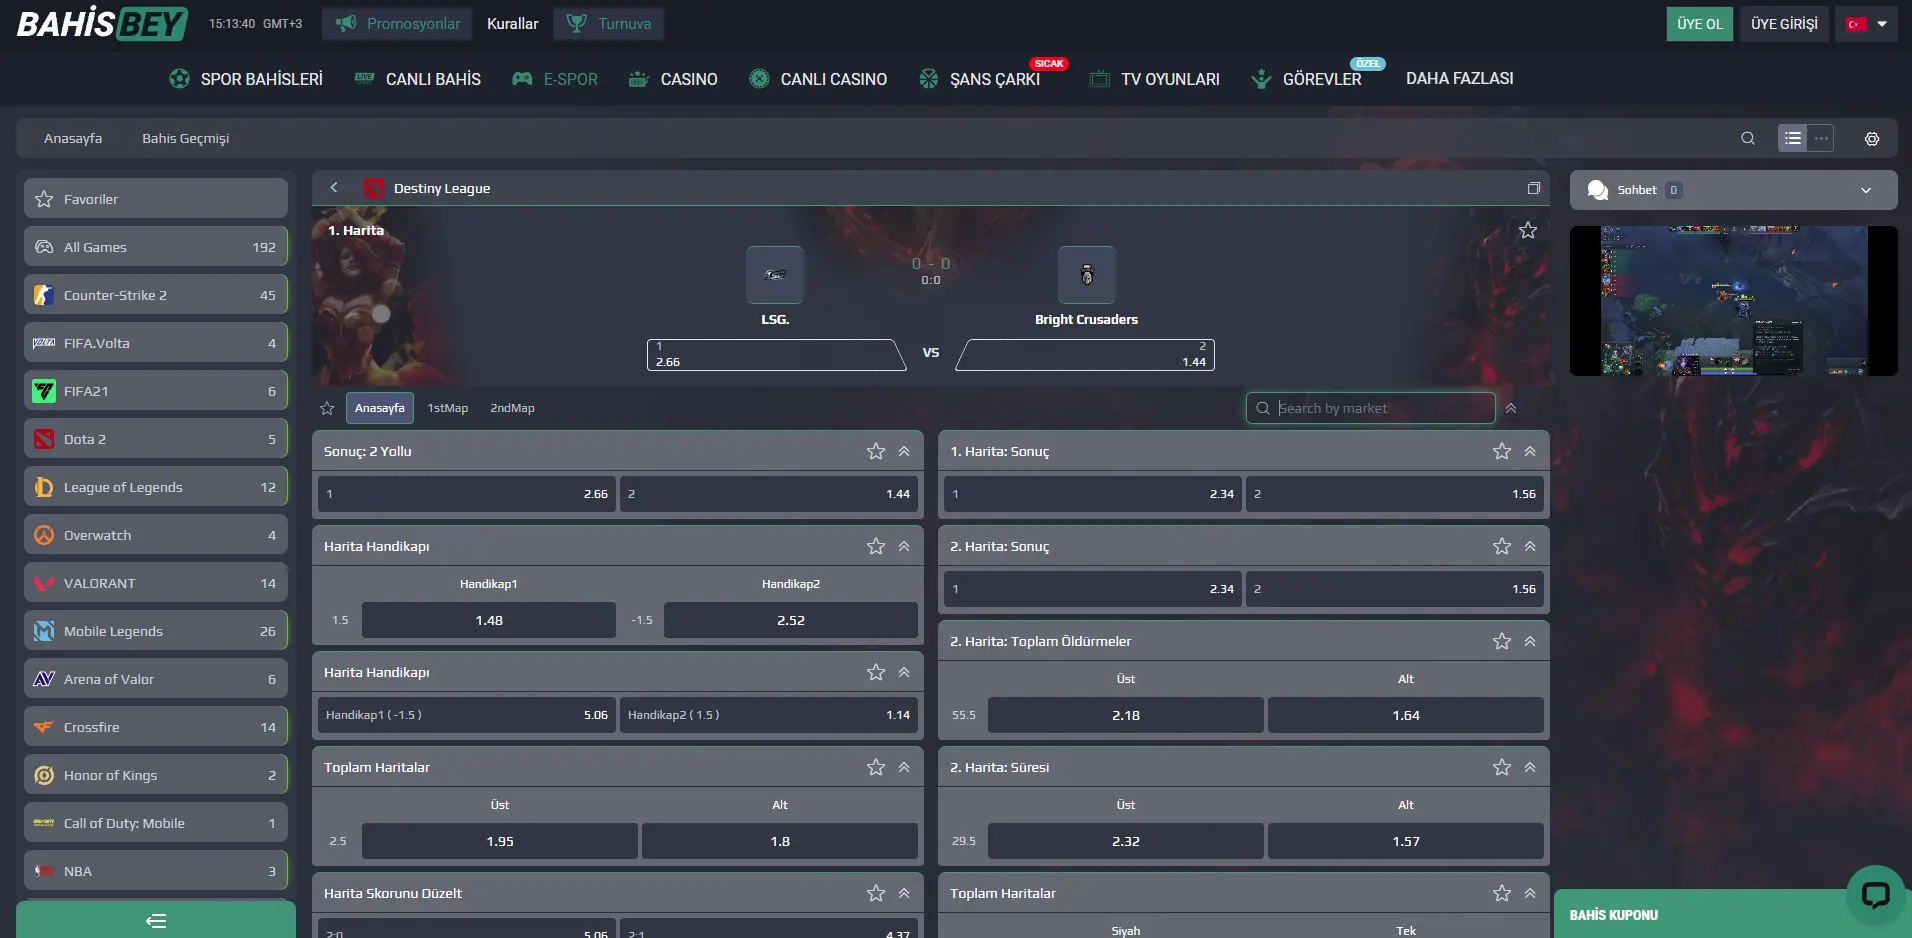Viewport: 1912px width, 938px height.
Task: Select Overwatch in sidebar
Action: pos(155,535)
